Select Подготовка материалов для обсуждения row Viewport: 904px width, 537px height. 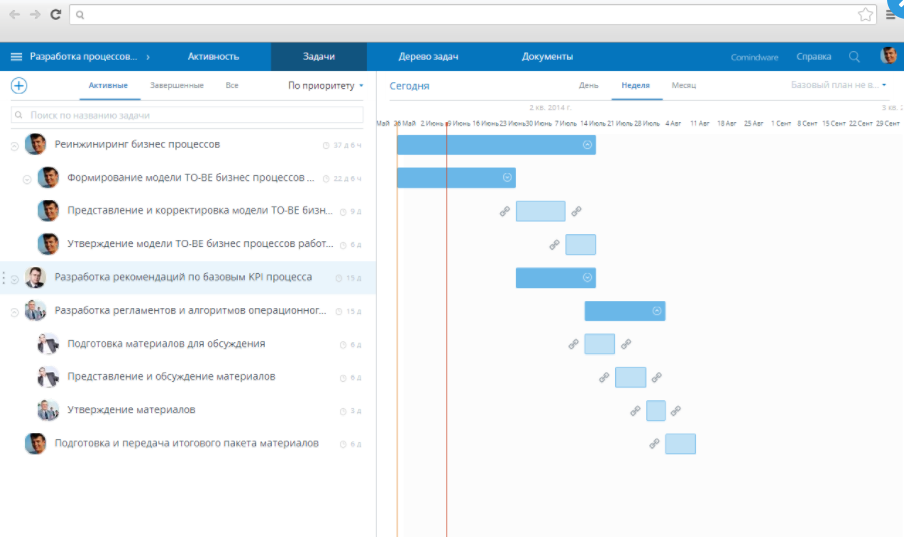click(188, 344)
